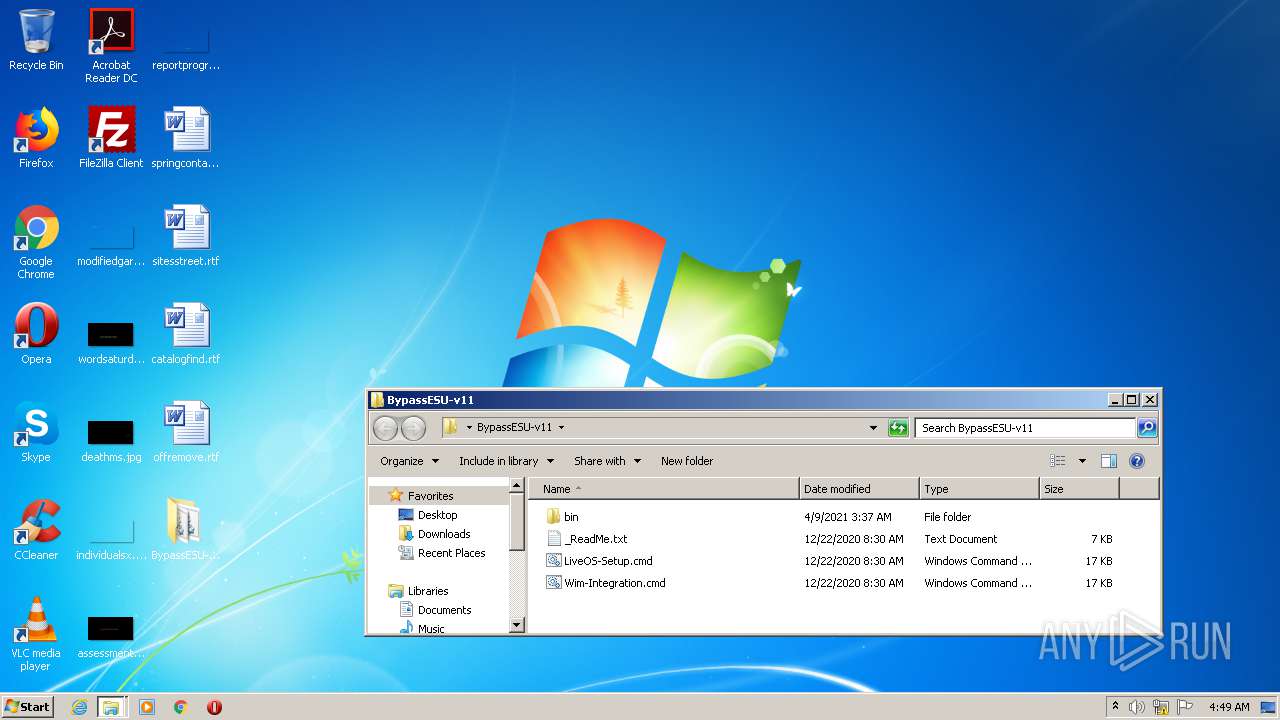Open Recent Places in navigation pane
Viewport: 1280px width, 720px height.
[x=451, y=553]
